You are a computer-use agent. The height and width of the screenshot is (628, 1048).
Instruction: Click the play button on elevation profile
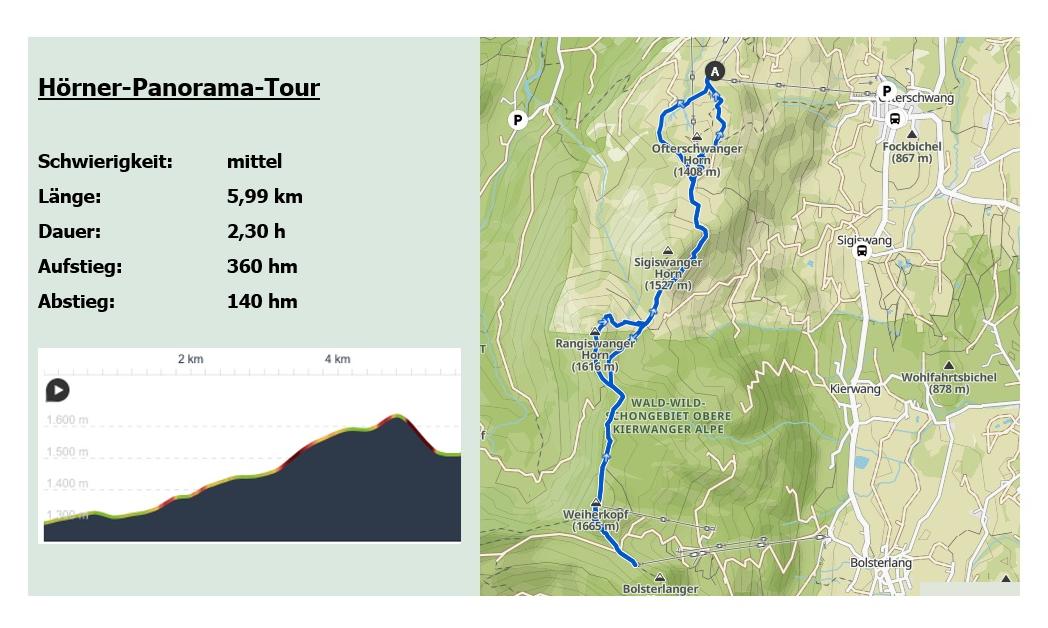57,390
